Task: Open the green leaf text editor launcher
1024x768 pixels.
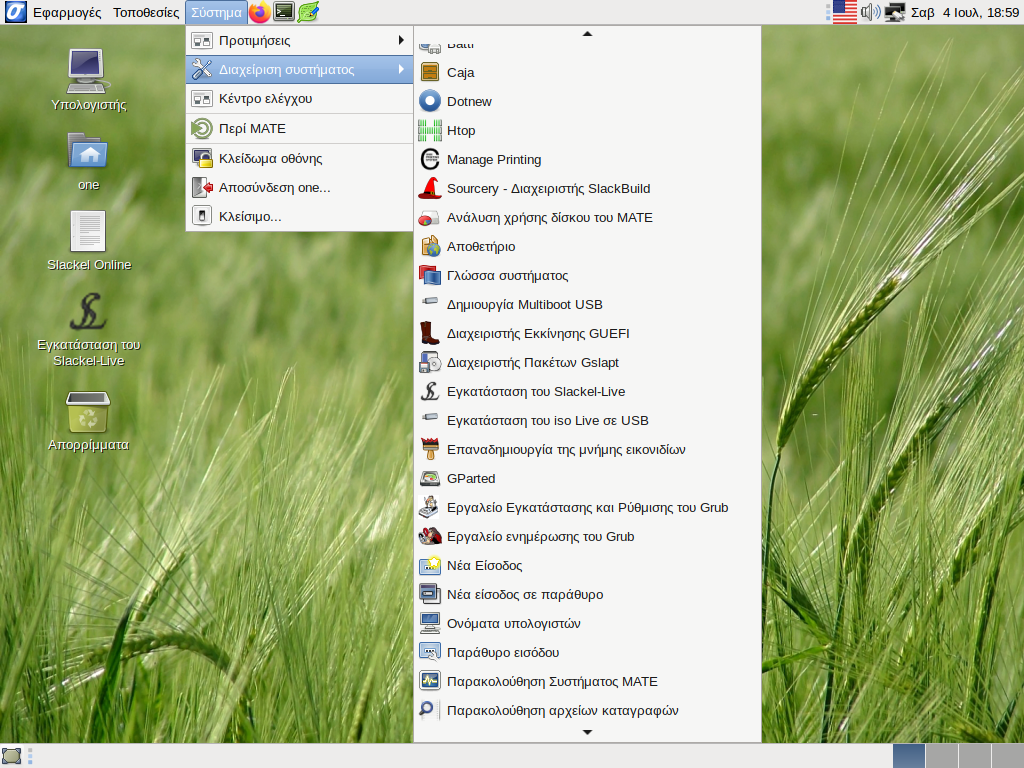Action: [308, 12]
